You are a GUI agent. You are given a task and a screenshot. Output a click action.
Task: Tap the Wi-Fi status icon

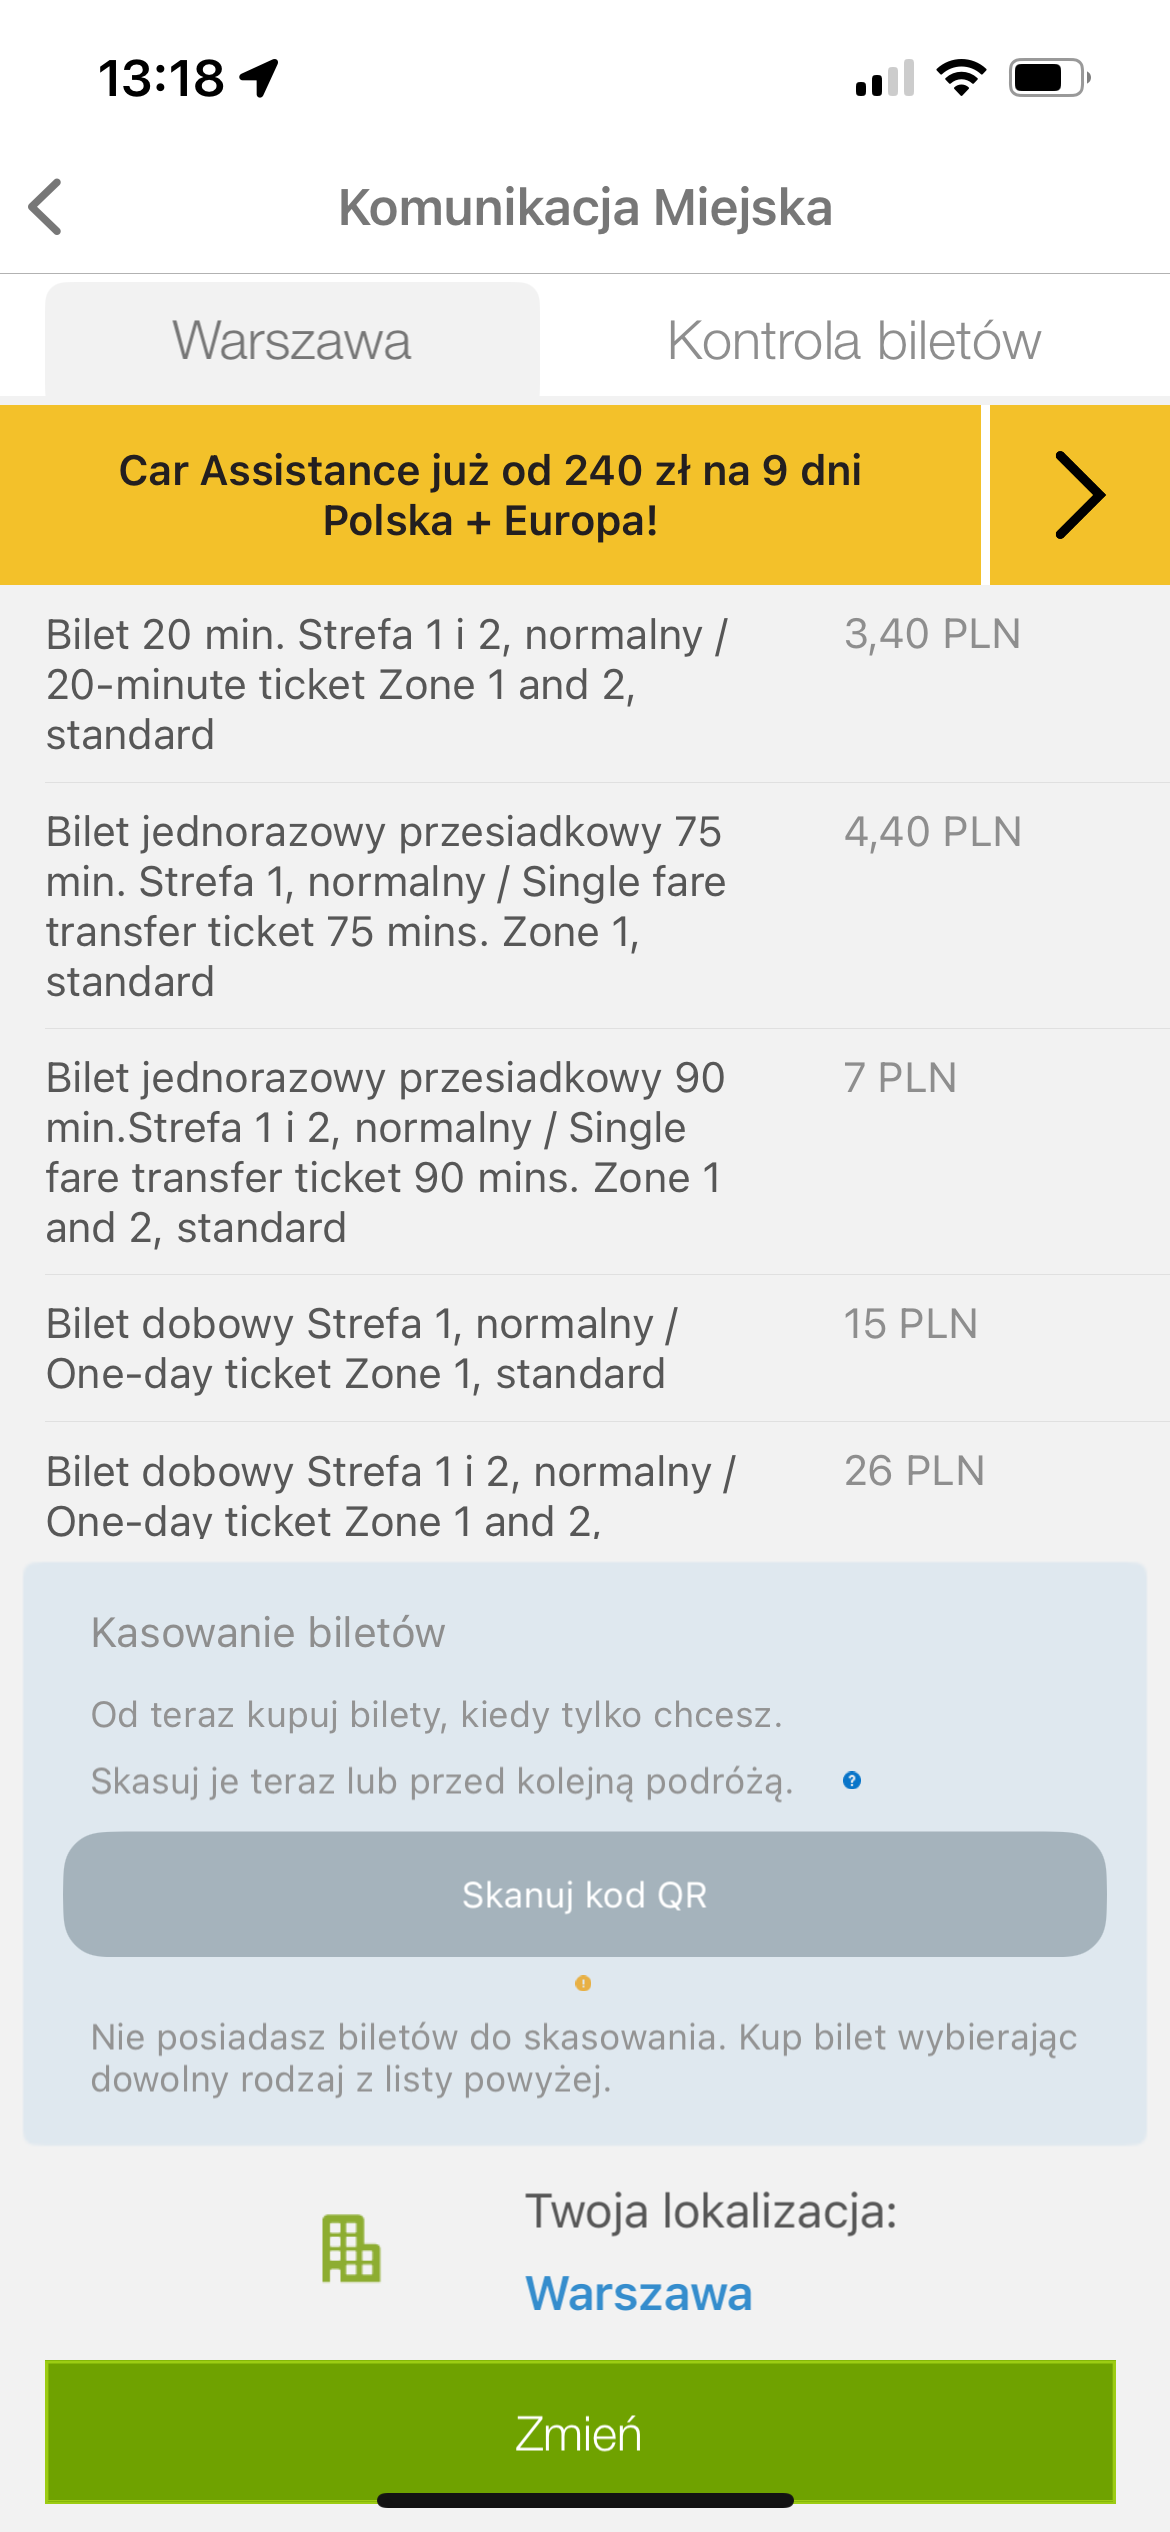(961, 78)
